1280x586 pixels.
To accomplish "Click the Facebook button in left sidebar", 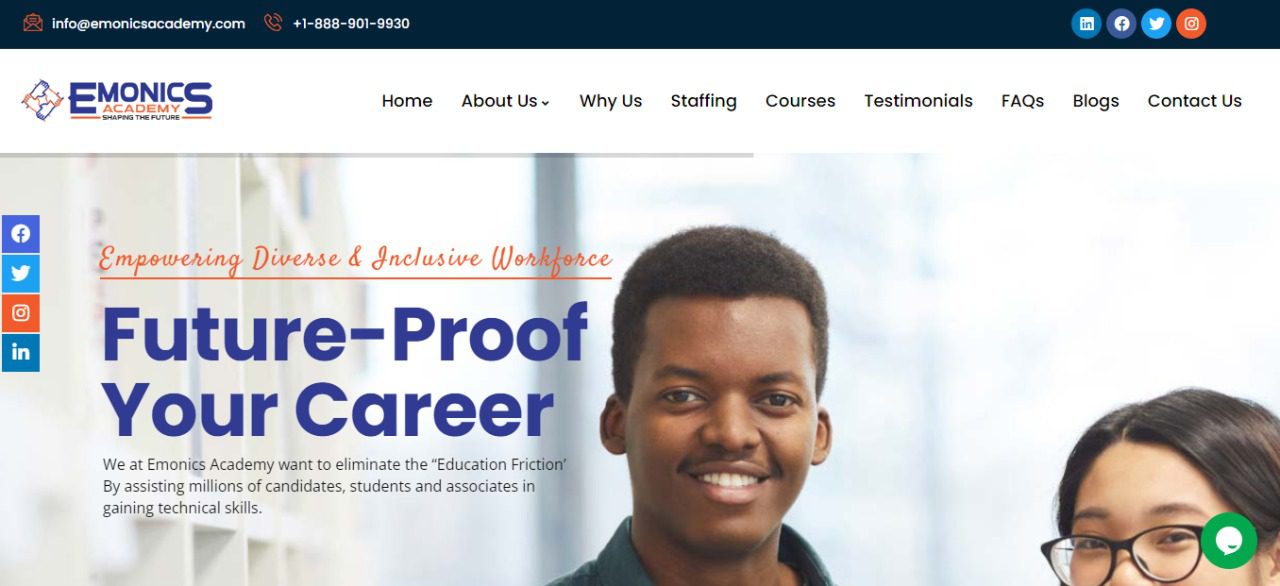I will 20,234.
